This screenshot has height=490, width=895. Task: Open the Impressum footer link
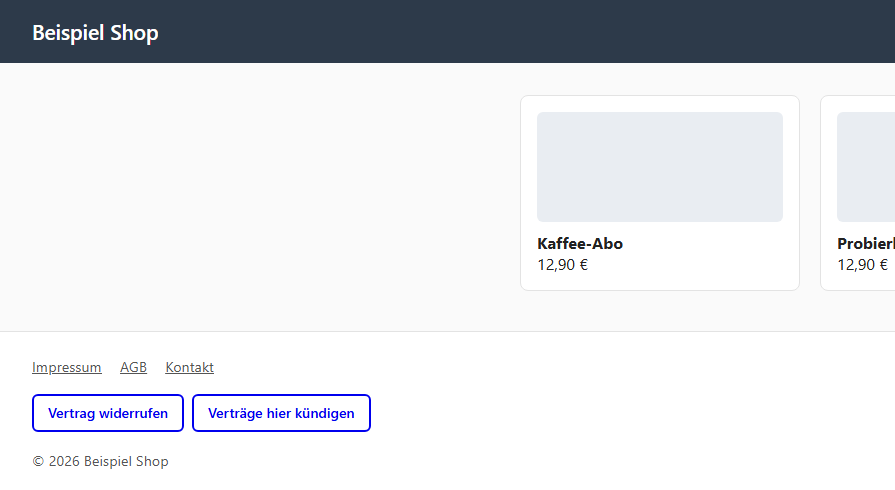click(67, 367)
